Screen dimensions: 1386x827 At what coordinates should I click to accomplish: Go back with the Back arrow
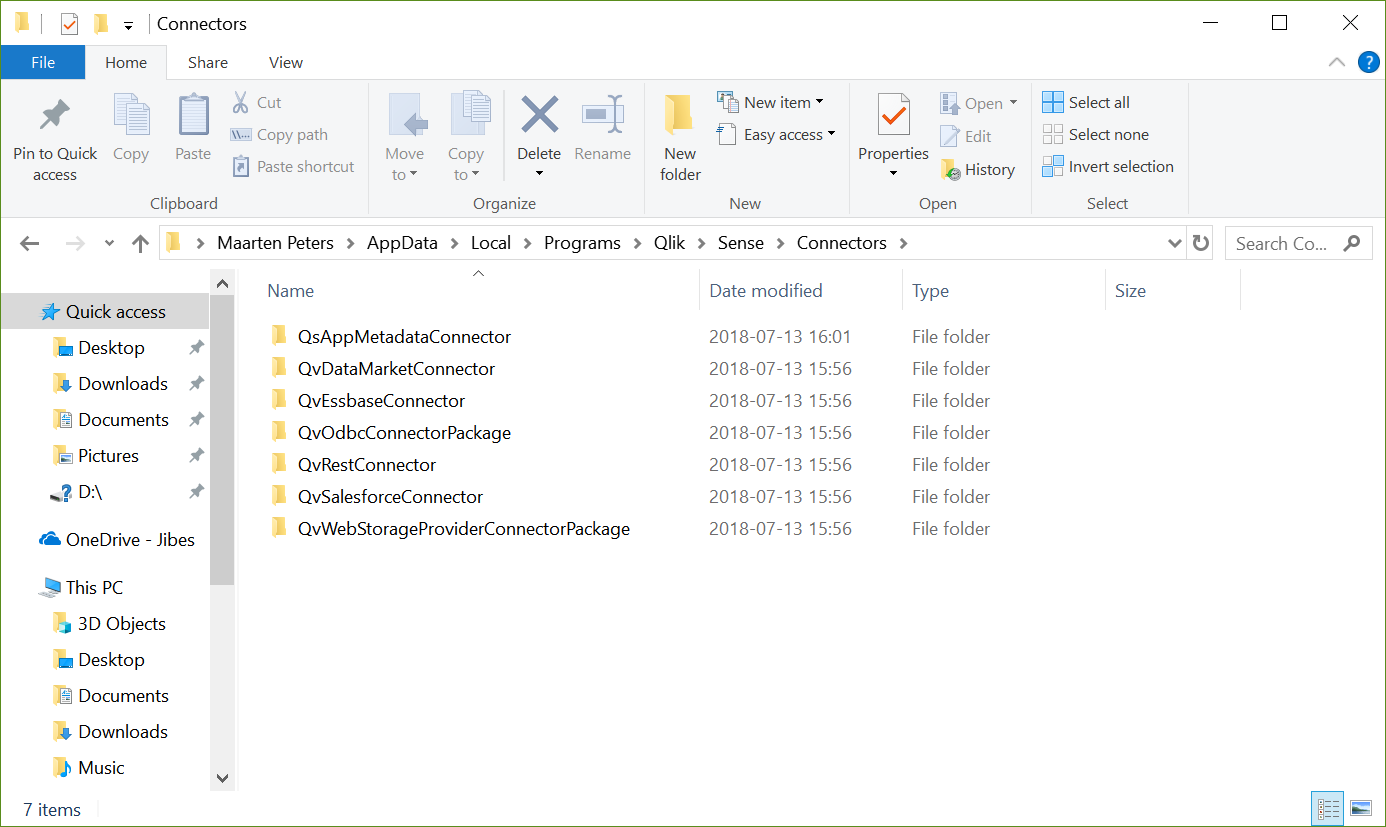30,243
